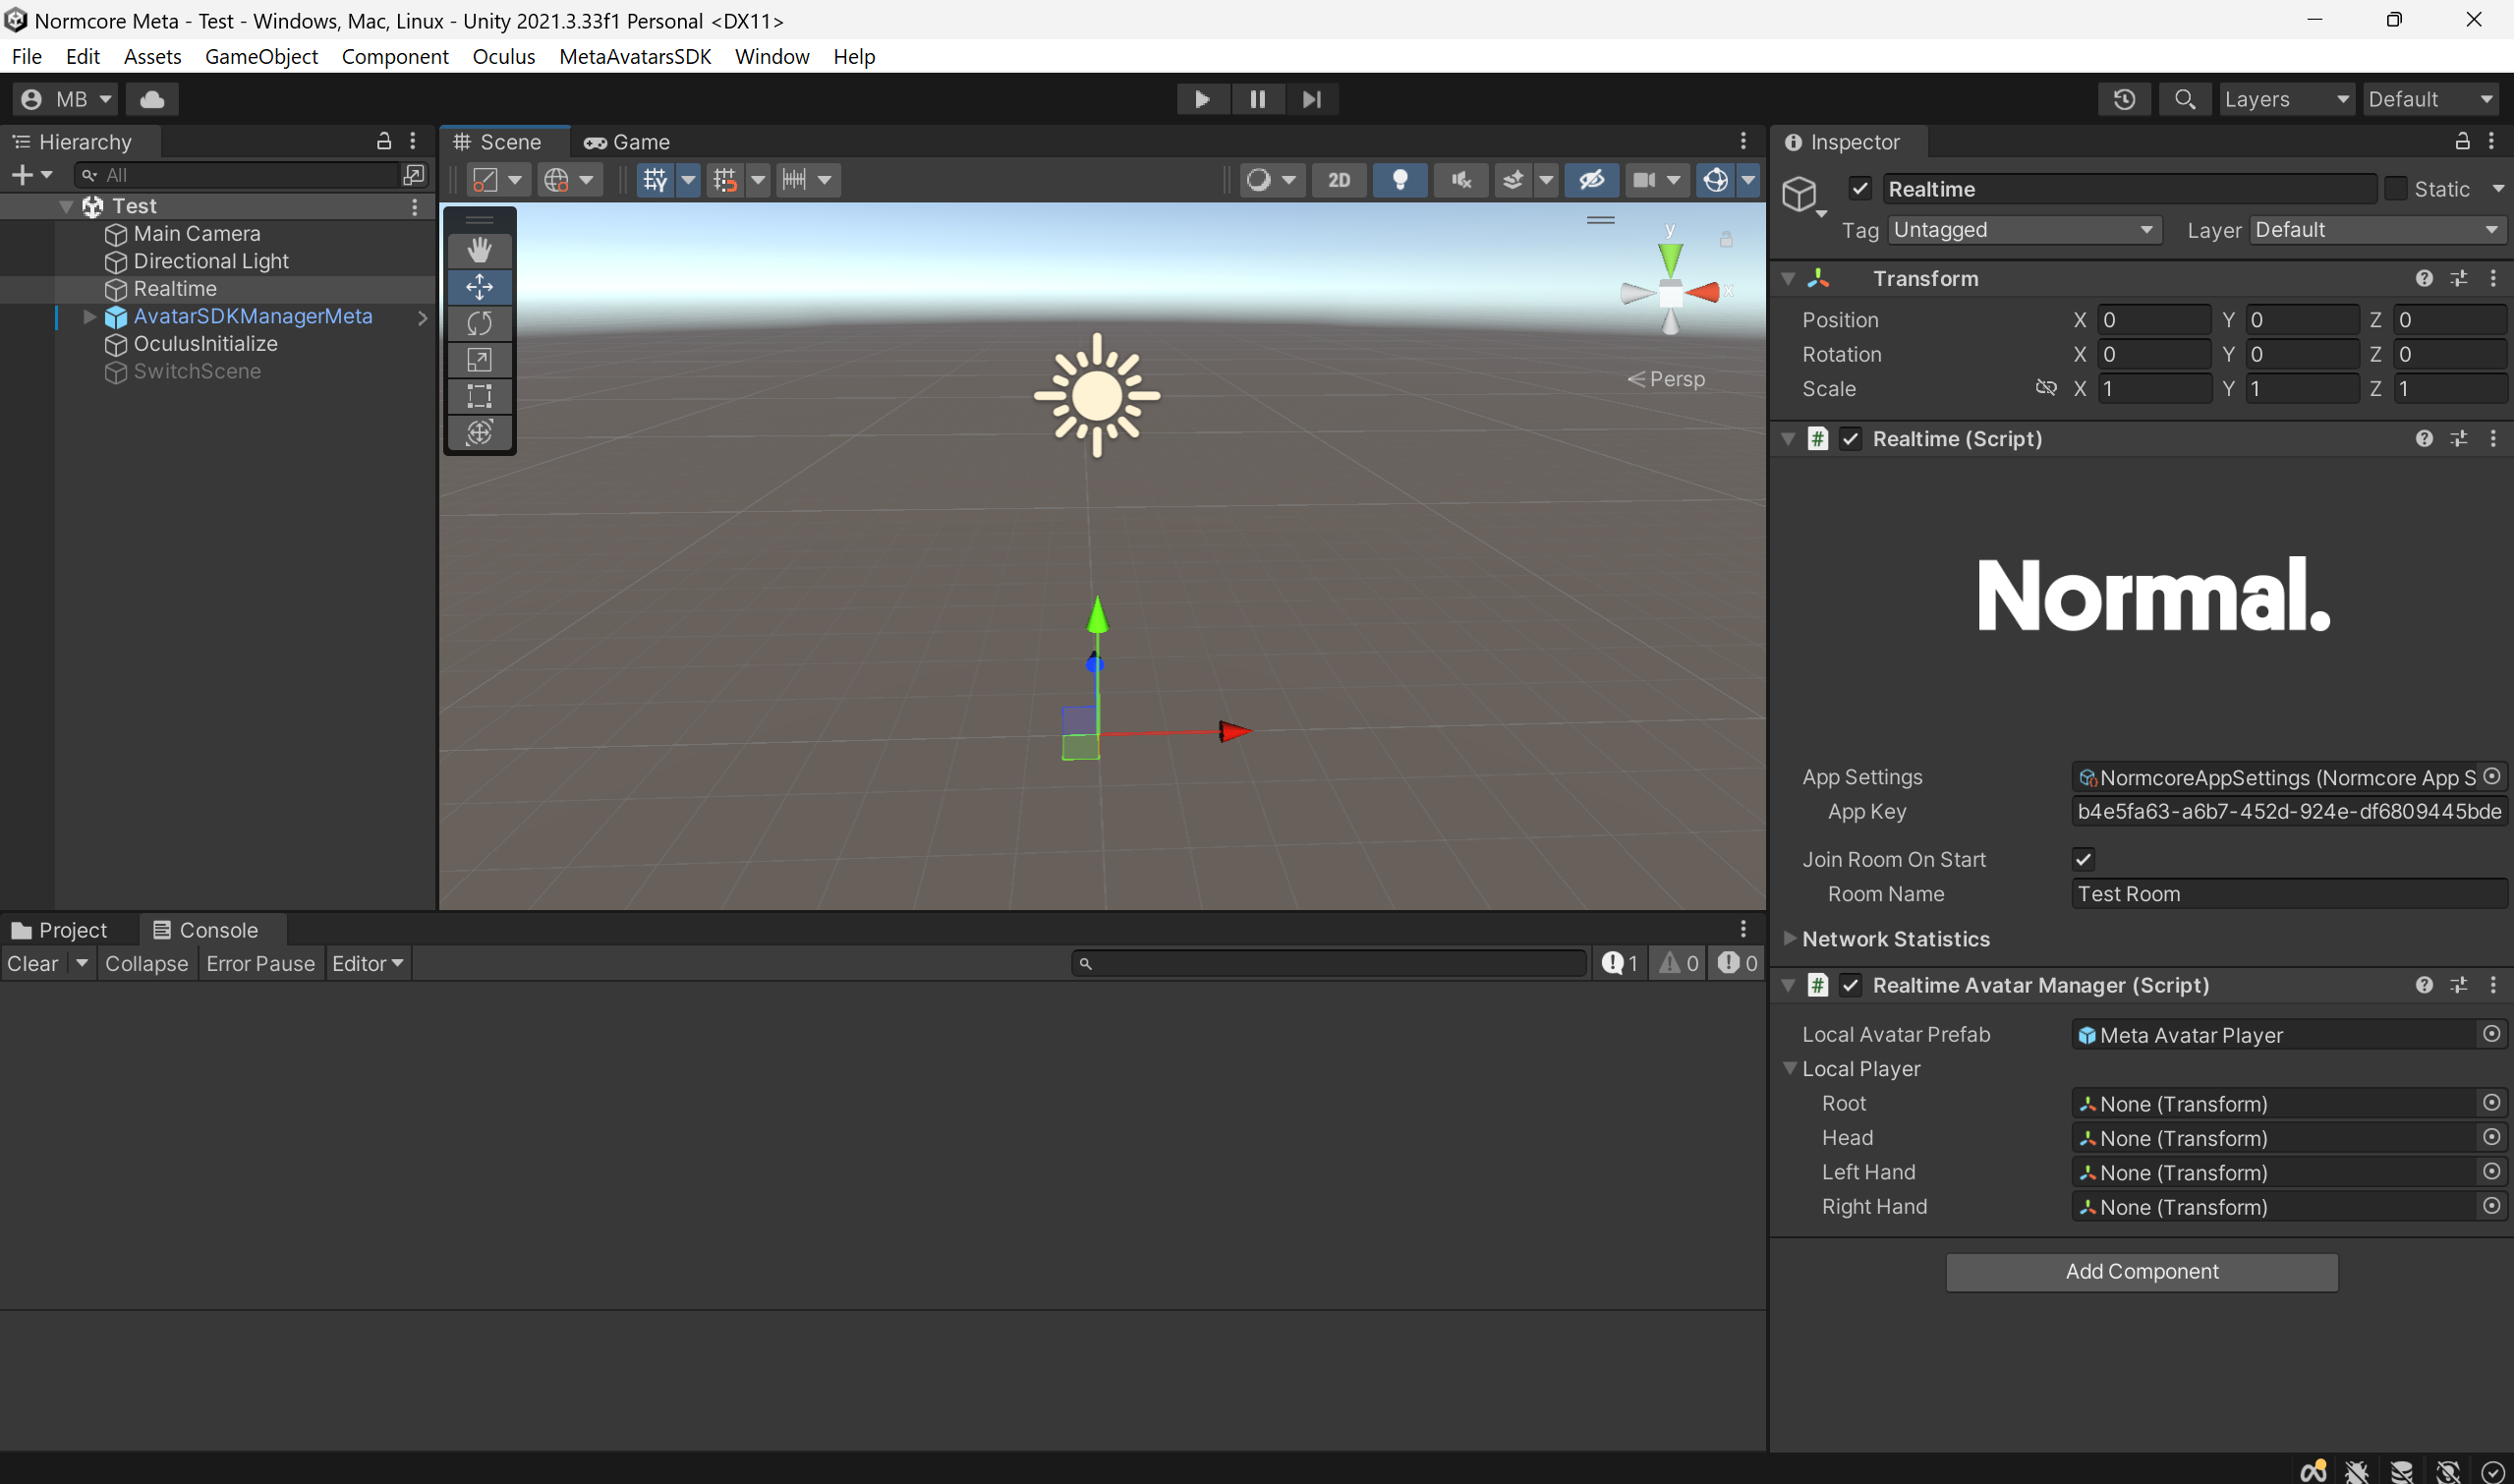Open the Tag dropdown

coord(2024,230)
